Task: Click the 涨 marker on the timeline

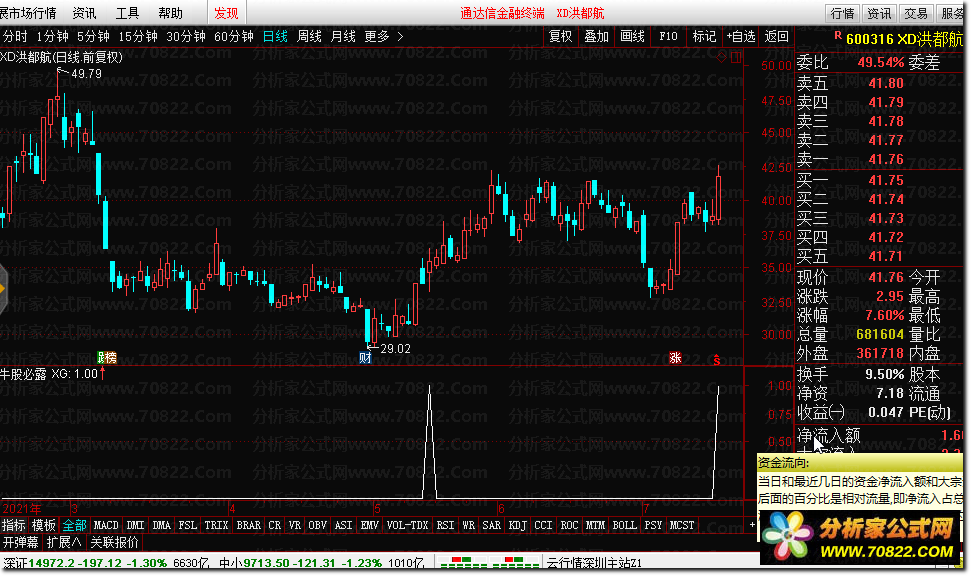Action: tap(675, 358)
